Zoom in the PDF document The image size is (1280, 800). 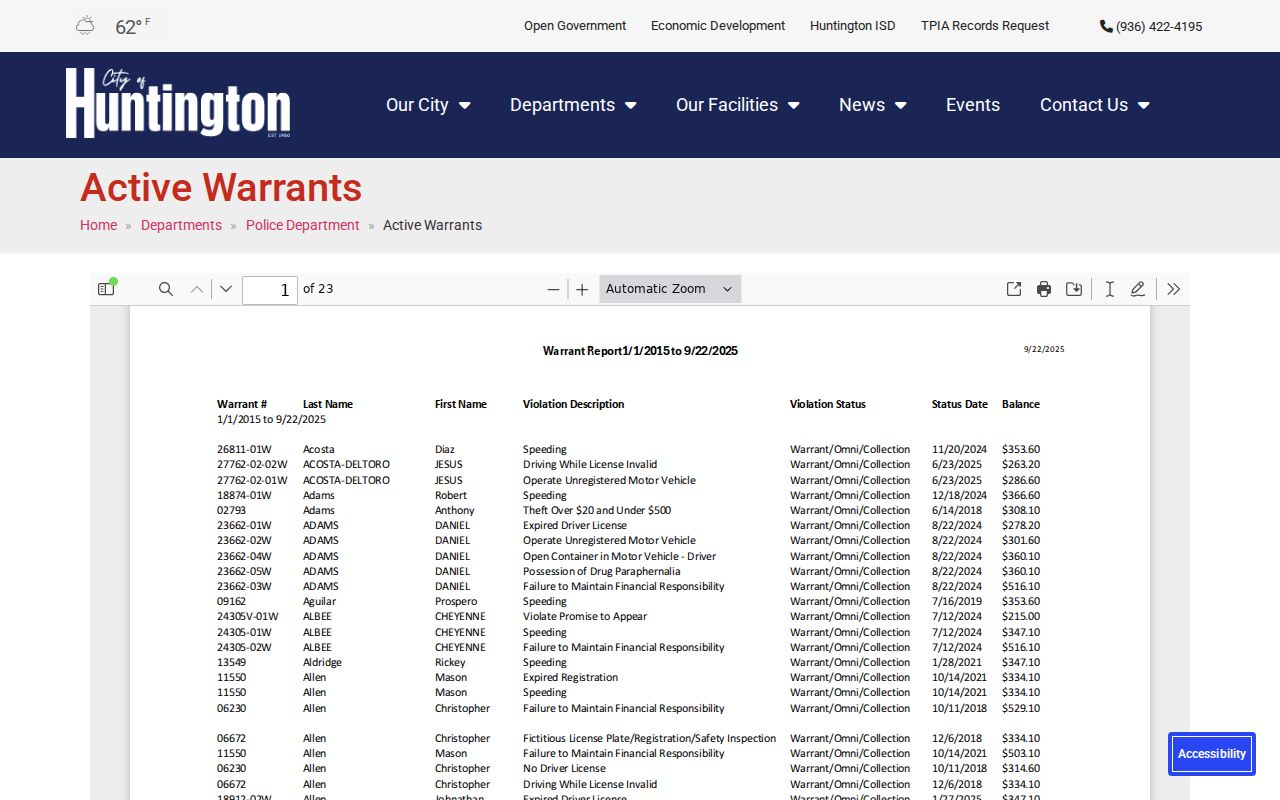coord(582,289)
